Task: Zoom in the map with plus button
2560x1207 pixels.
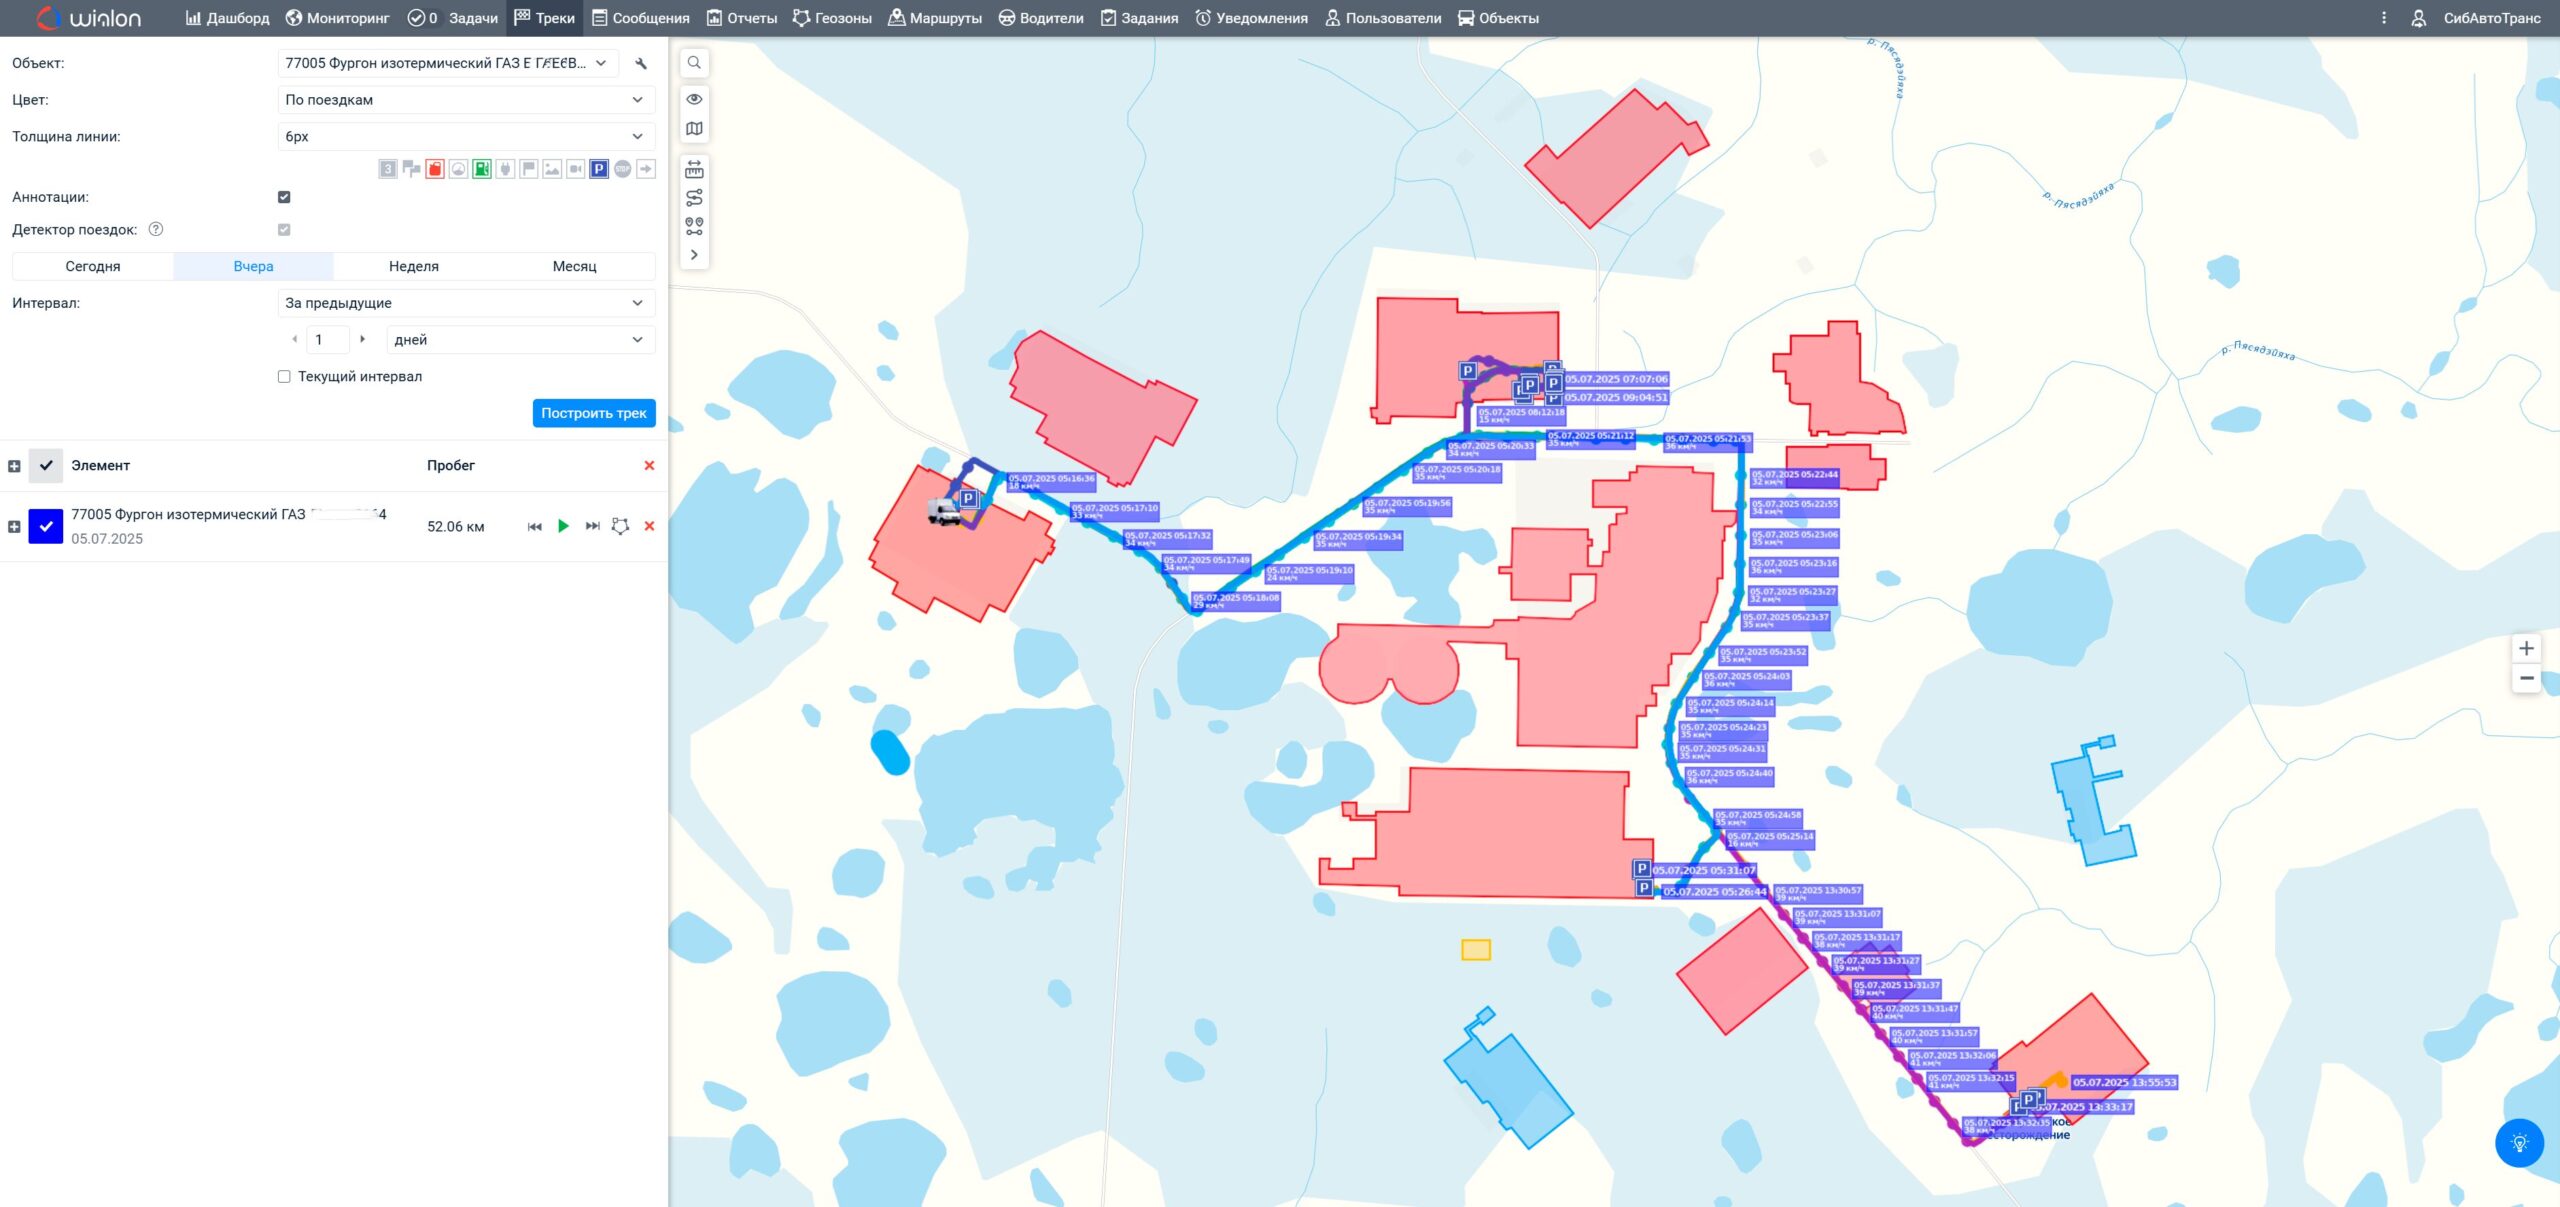Action: click(x=2526, y=648)
